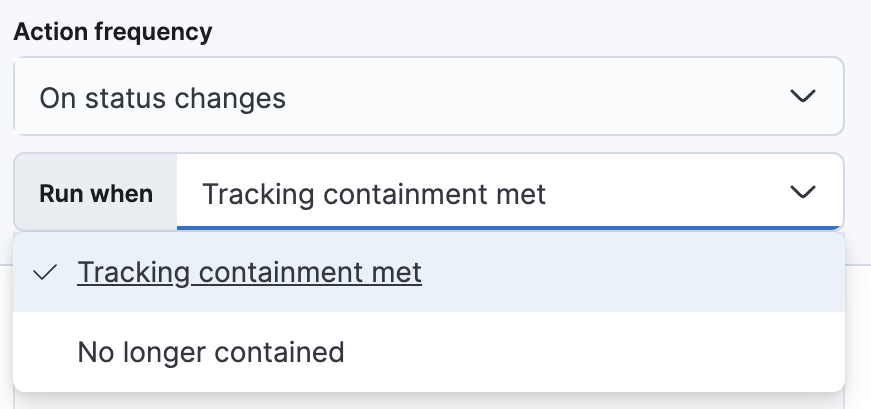
Task: Click the Run when prepend label
Action: tap(96, 193)
